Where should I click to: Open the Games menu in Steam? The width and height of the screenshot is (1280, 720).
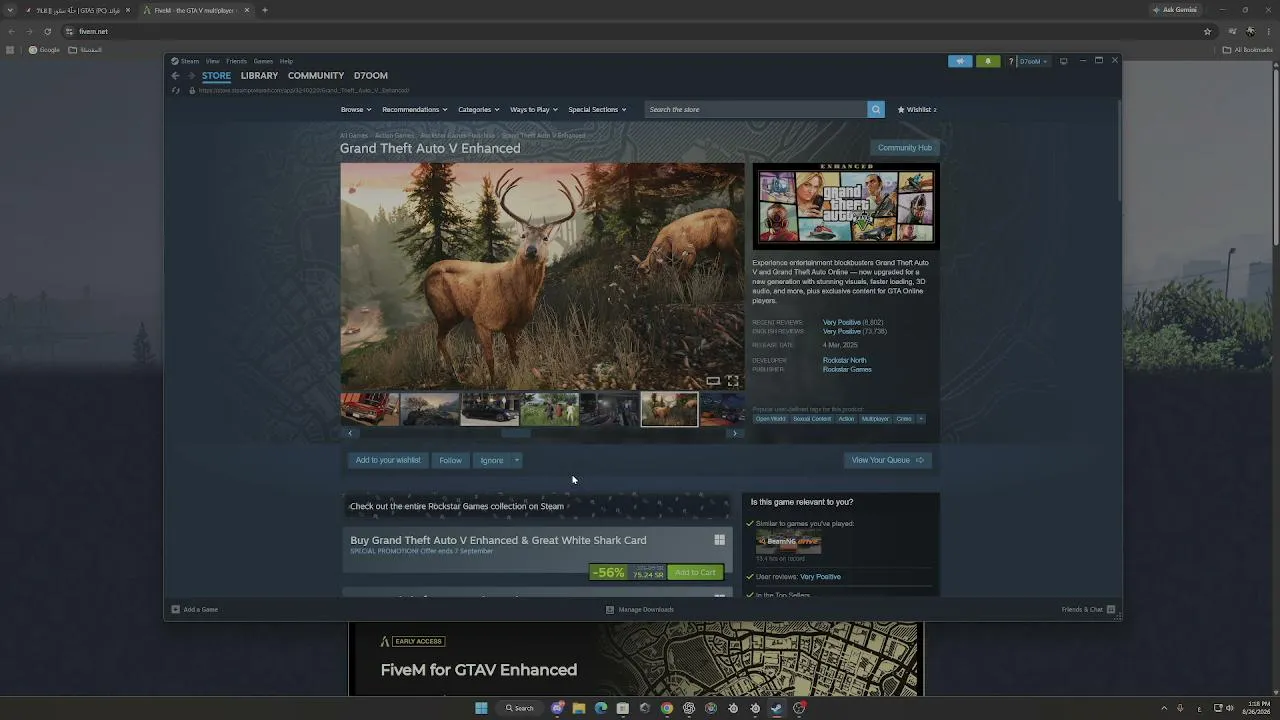[x=263, y=61]
